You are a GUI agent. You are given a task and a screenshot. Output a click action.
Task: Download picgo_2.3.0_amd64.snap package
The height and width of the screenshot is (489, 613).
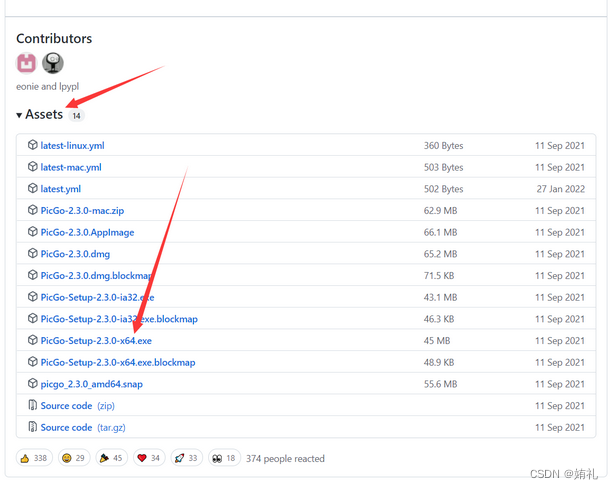coord(91,384)
